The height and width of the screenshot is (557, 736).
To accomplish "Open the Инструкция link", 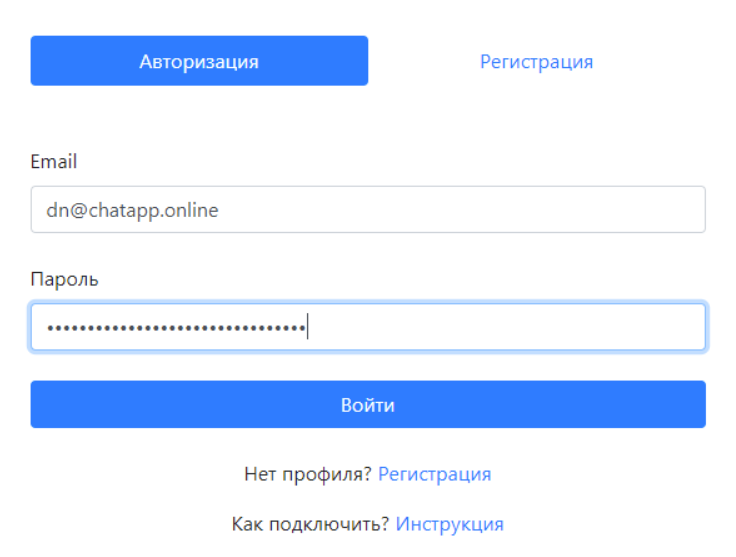I will [449, 524].
